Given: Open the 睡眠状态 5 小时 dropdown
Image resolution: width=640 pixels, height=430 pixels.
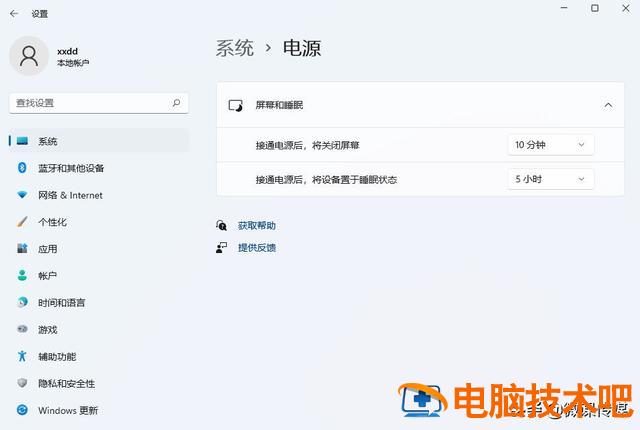Looking at the screenshot, I should point(550,179).
